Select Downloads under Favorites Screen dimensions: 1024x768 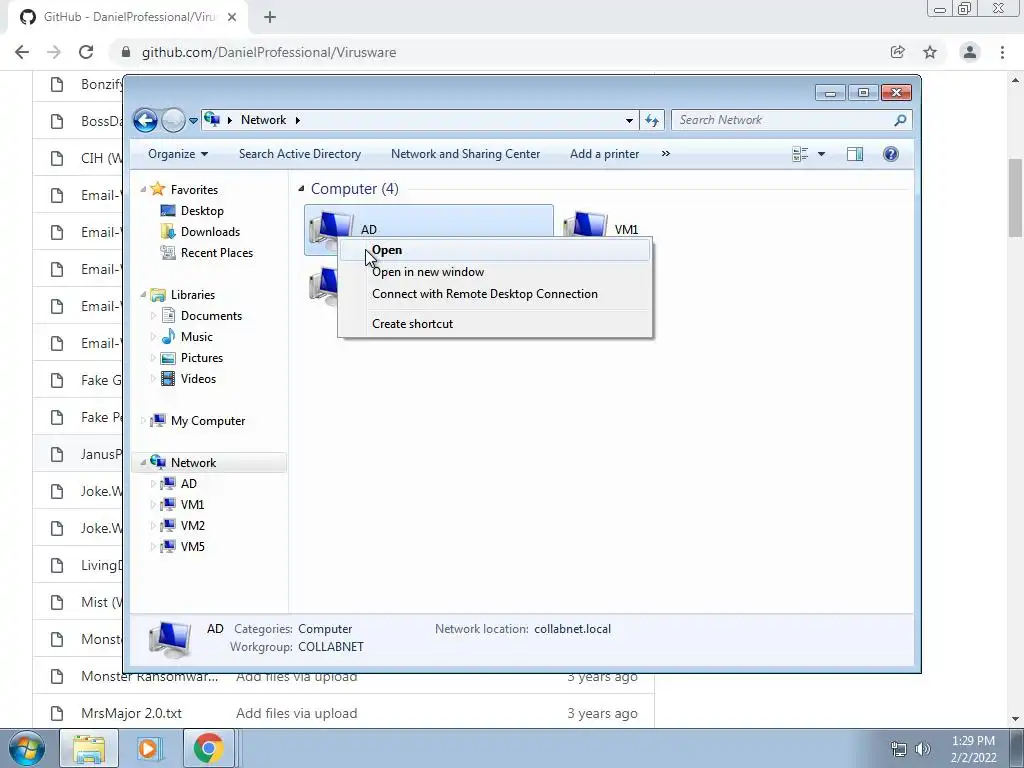210,232
